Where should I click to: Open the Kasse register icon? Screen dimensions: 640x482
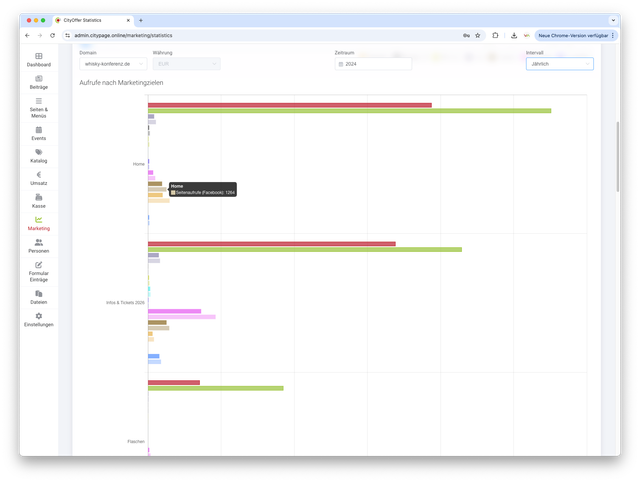click(38, 201)
